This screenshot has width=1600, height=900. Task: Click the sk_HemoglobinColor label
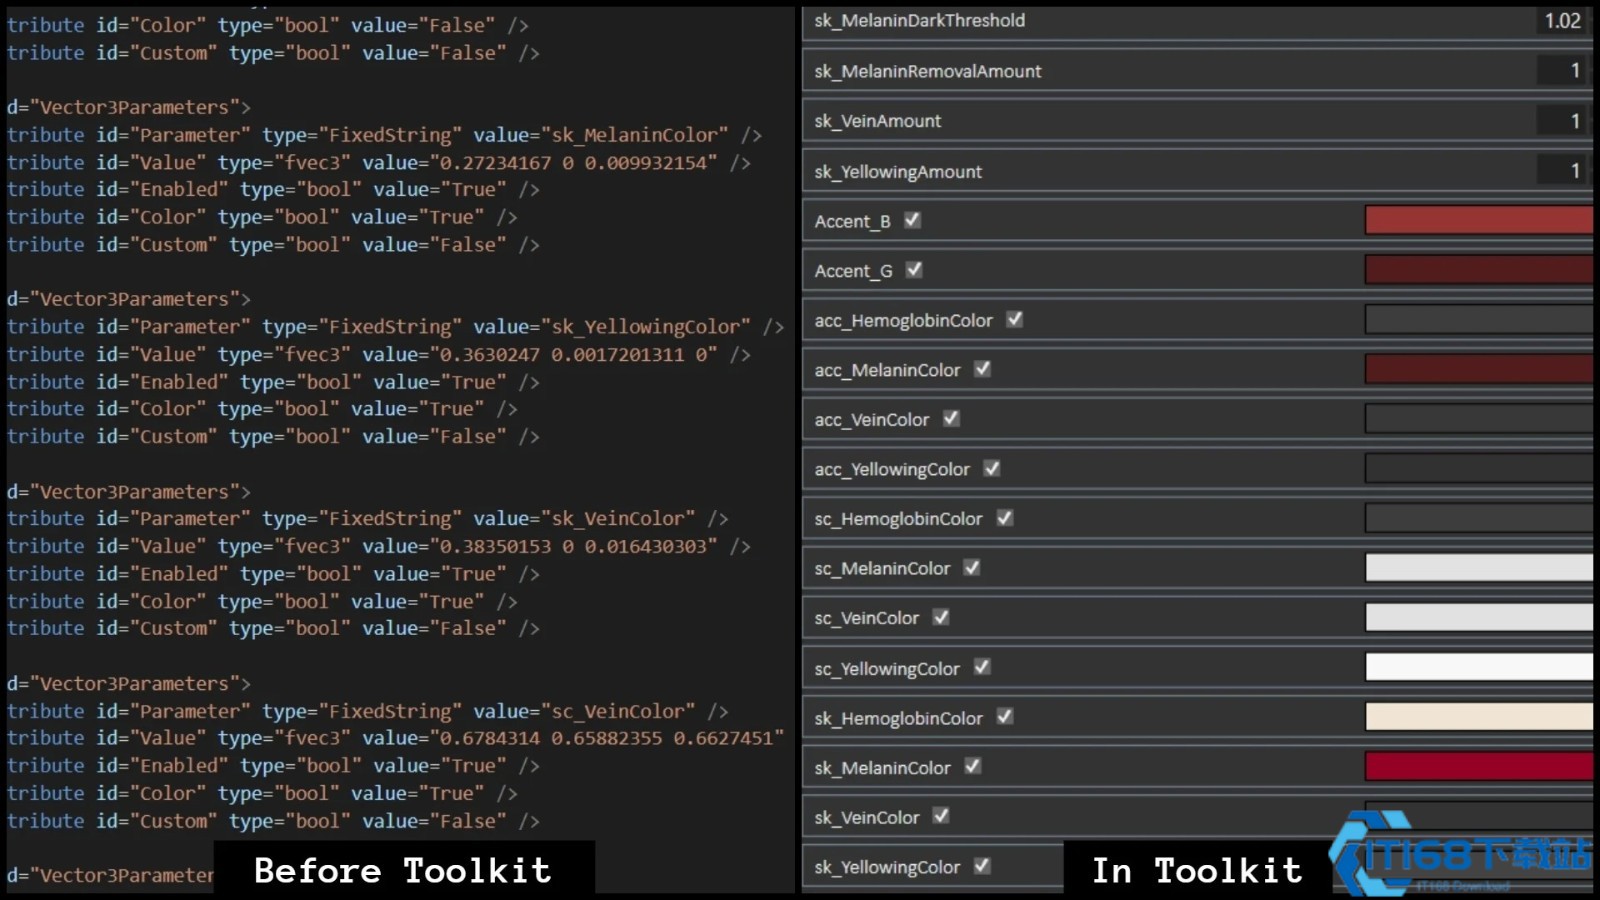[x=898, y=718]
